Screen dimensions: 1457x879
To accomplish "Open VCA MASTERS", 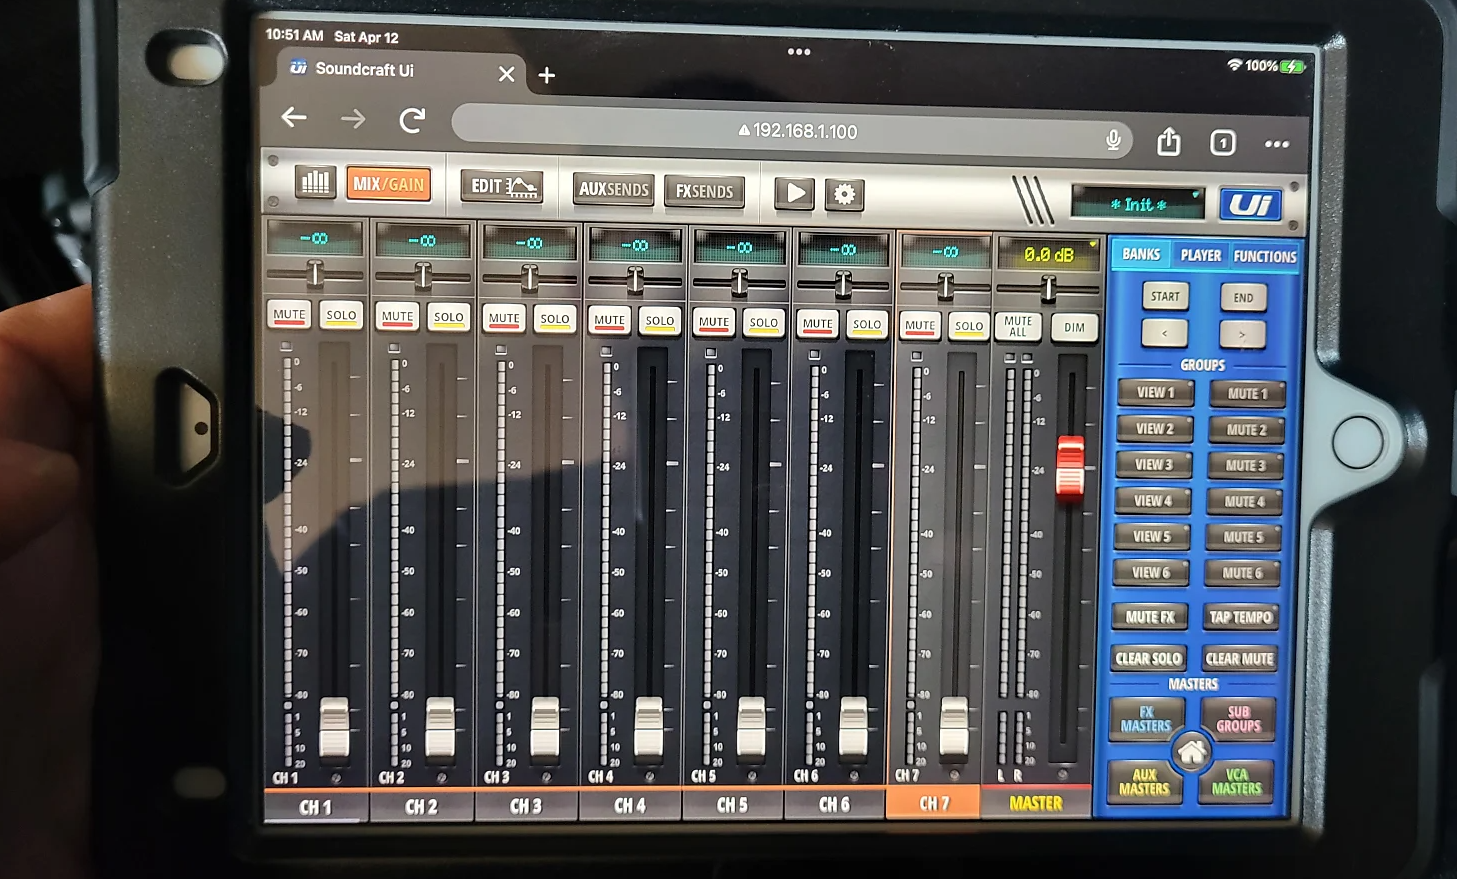I will pos(1236,782).
